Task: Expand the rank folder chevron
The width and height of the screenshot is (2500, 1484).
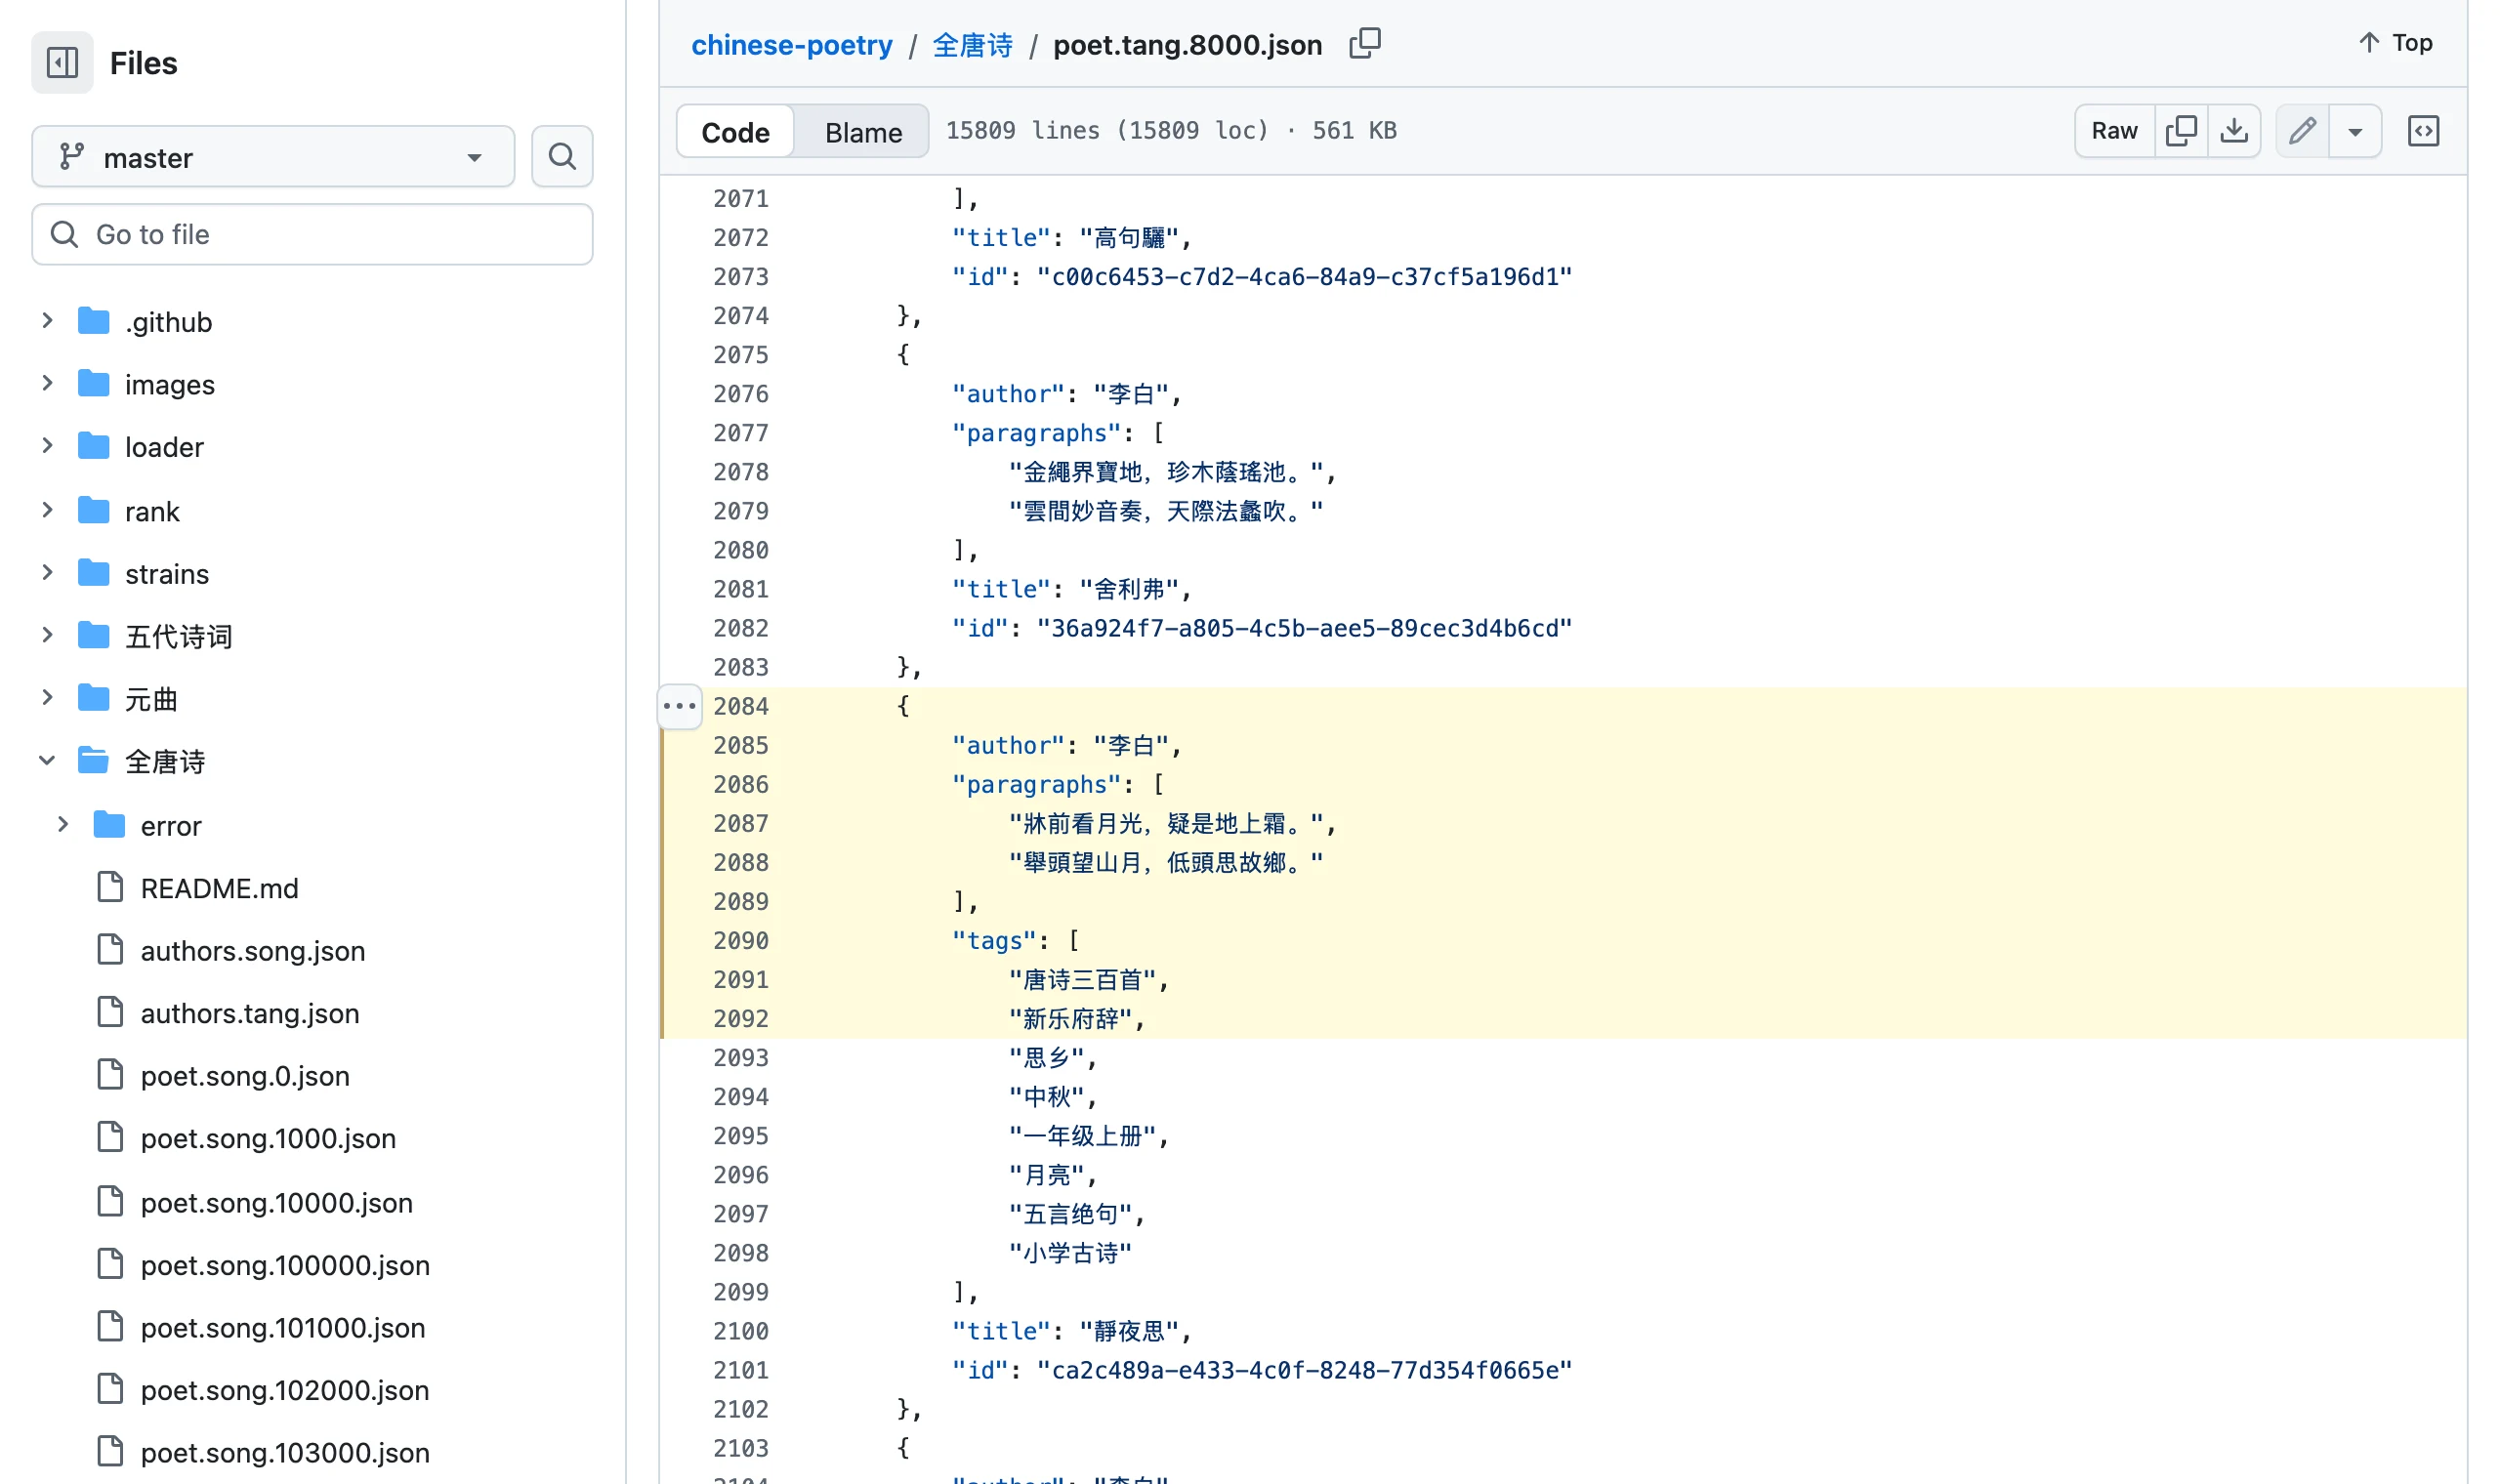Action: 47,510
